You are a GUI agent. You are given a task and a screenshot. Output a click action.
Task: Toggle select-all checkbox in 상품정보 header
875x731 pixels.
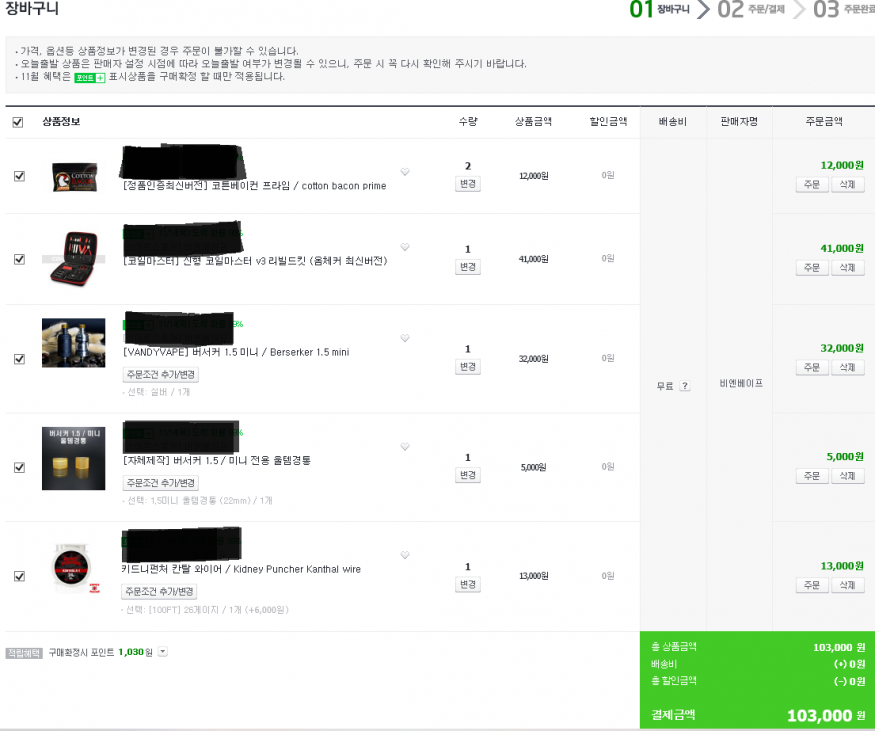[18, 122]
